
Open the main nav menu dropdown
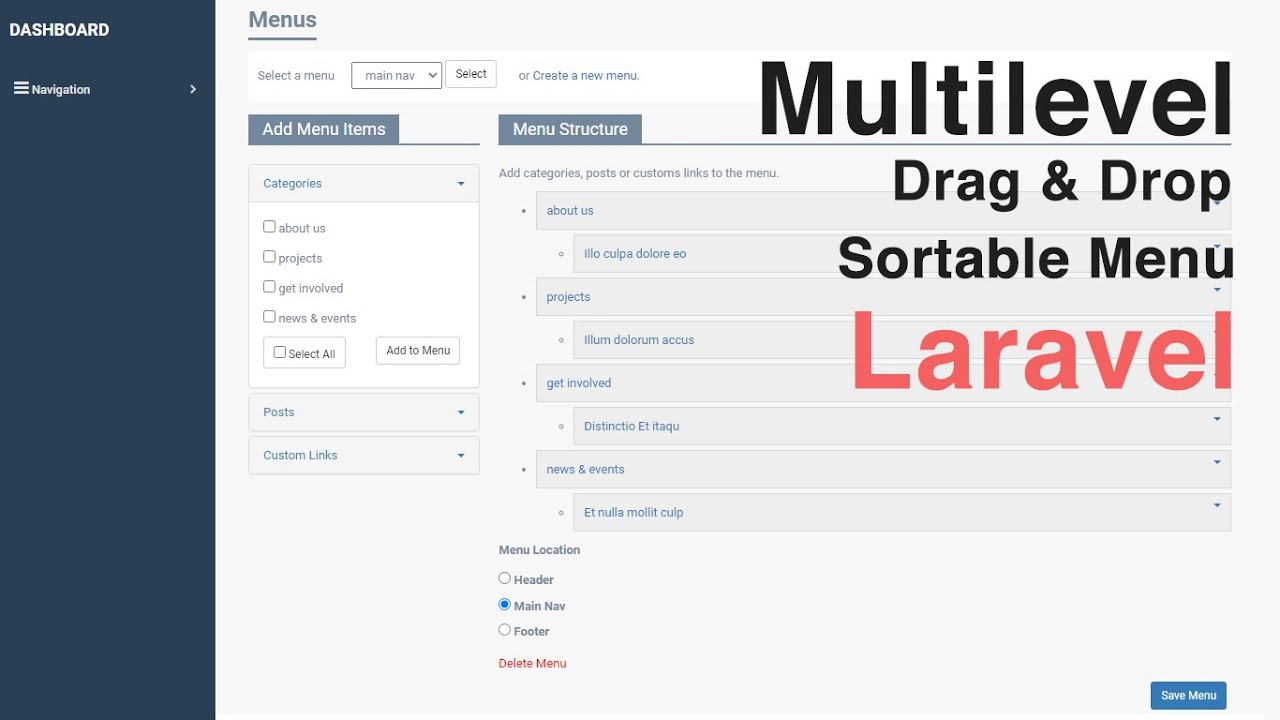coord(396,76)
